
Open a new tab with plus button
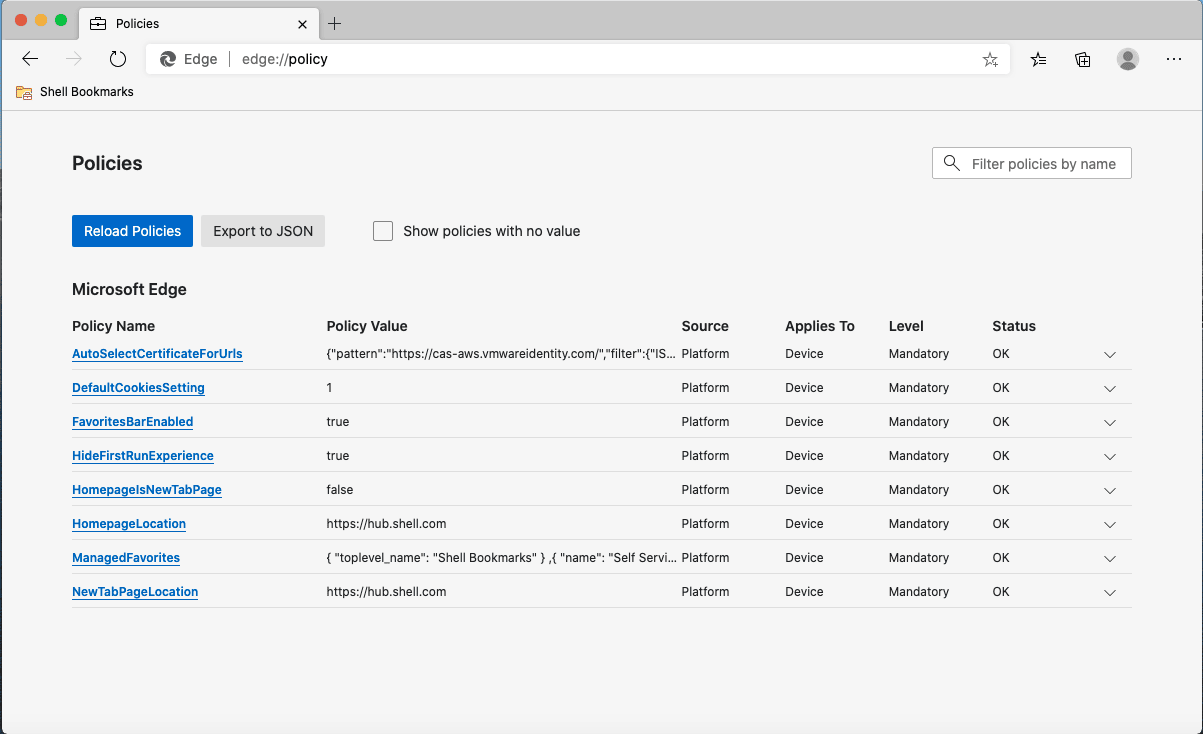(x=335, y=23)
